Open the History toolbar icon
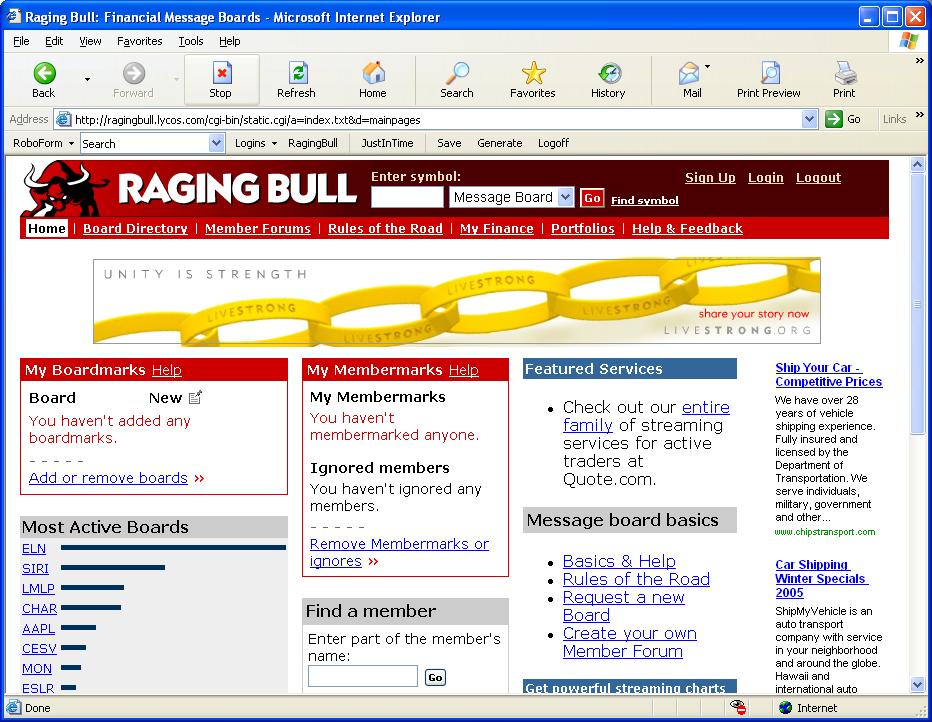932x722 pixels. pyautogui.click(x=608, y=74)
